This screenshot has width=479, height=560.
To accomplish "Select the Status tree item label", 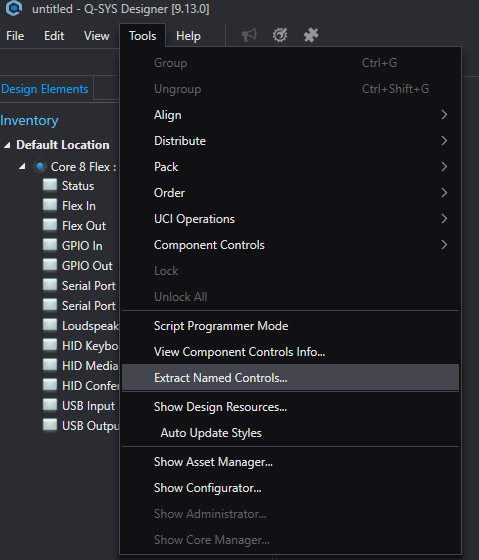I will coord(78,186).
